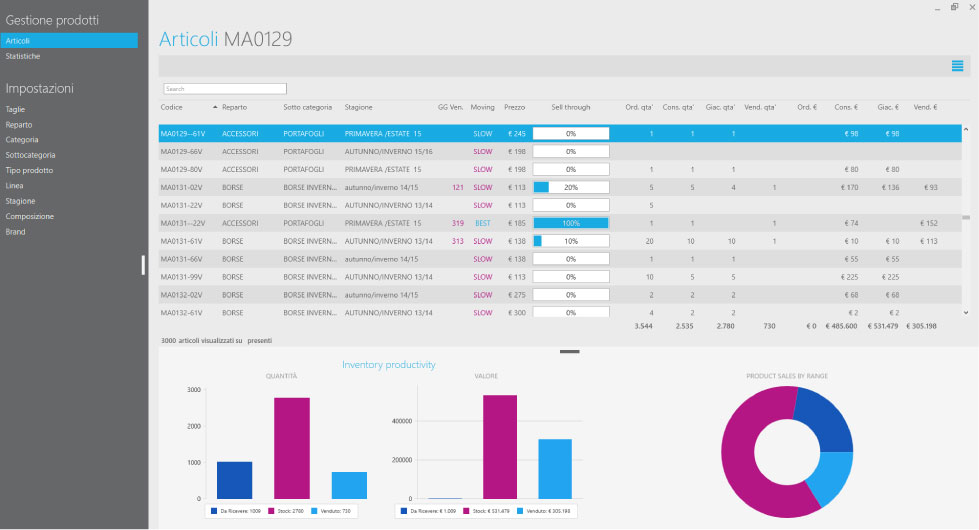
Task: Select Da Ricevere legend square in Quantità chart
Action: (x=214, y=511)
